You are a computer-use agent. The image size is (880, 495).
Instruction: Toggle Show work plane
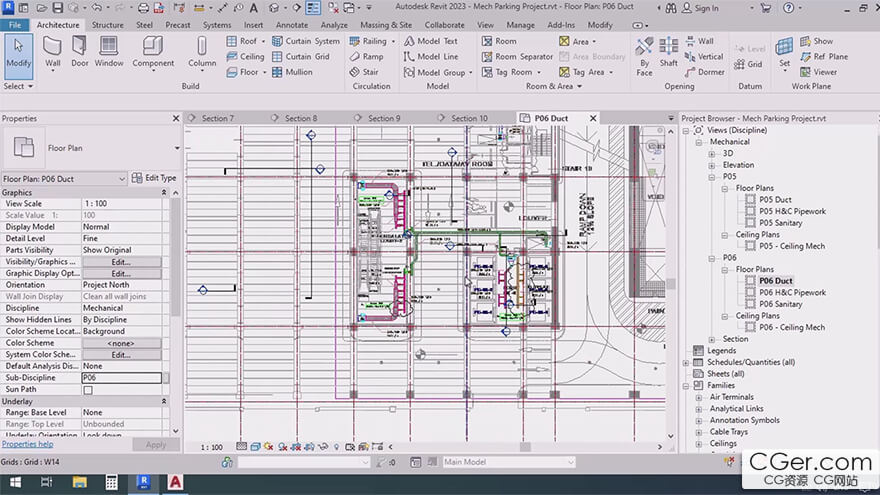point(817,41)
